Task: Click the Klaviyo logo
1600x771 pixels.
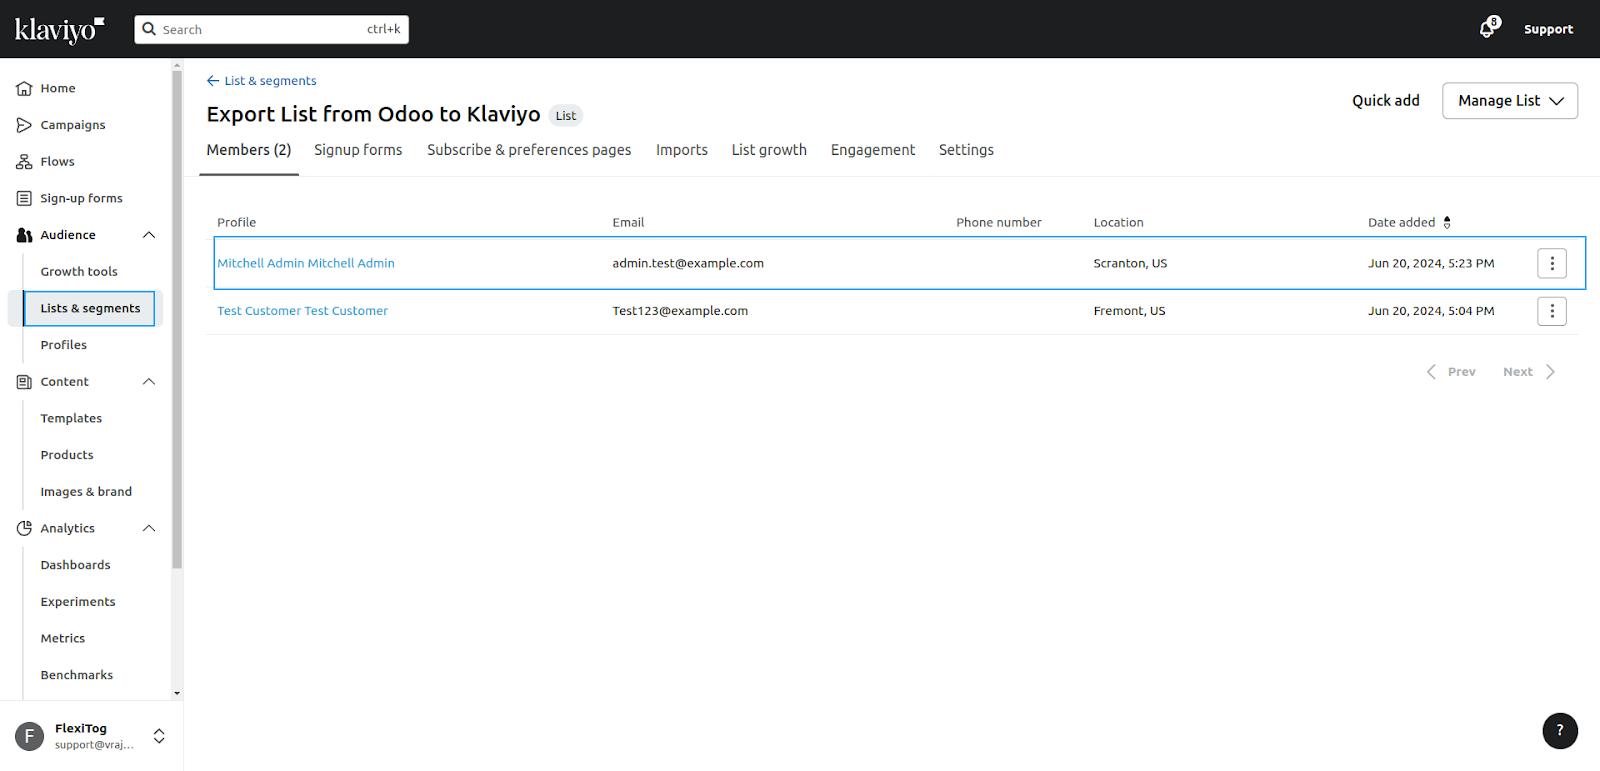Action: (x=59, y=30)
